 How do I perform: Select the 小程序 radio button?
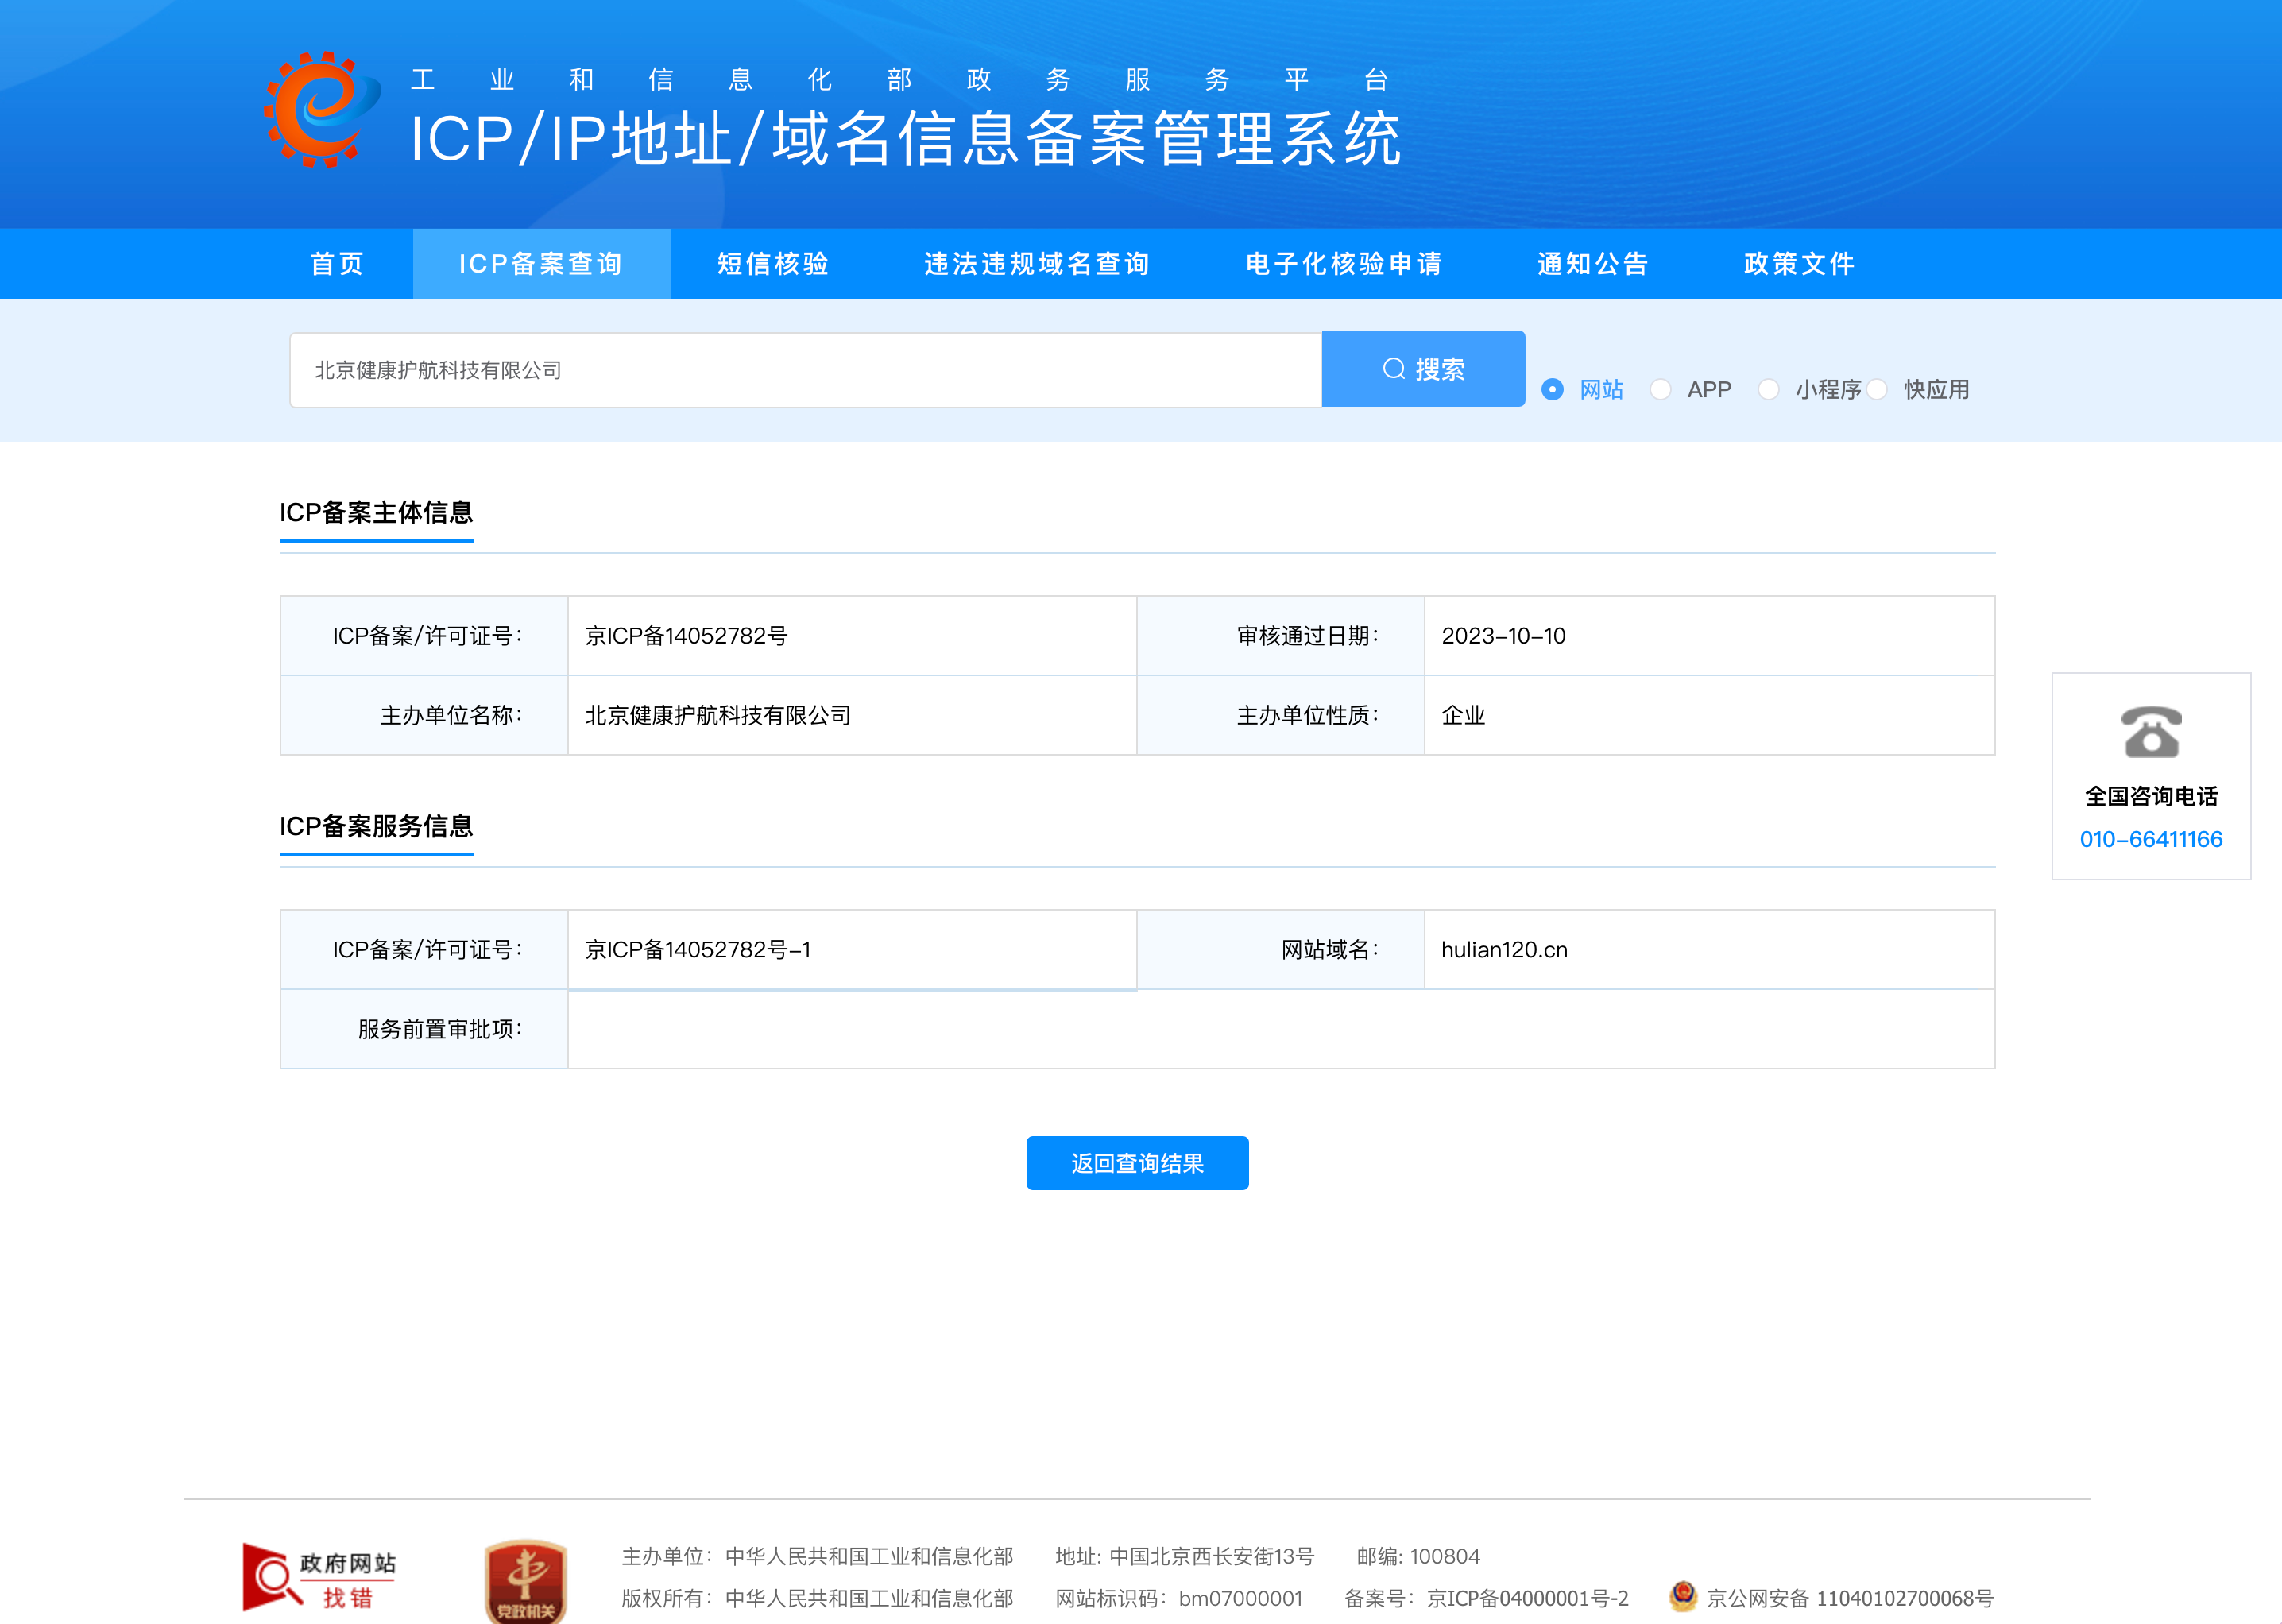pyautogui.click(x=1768, y=390)
